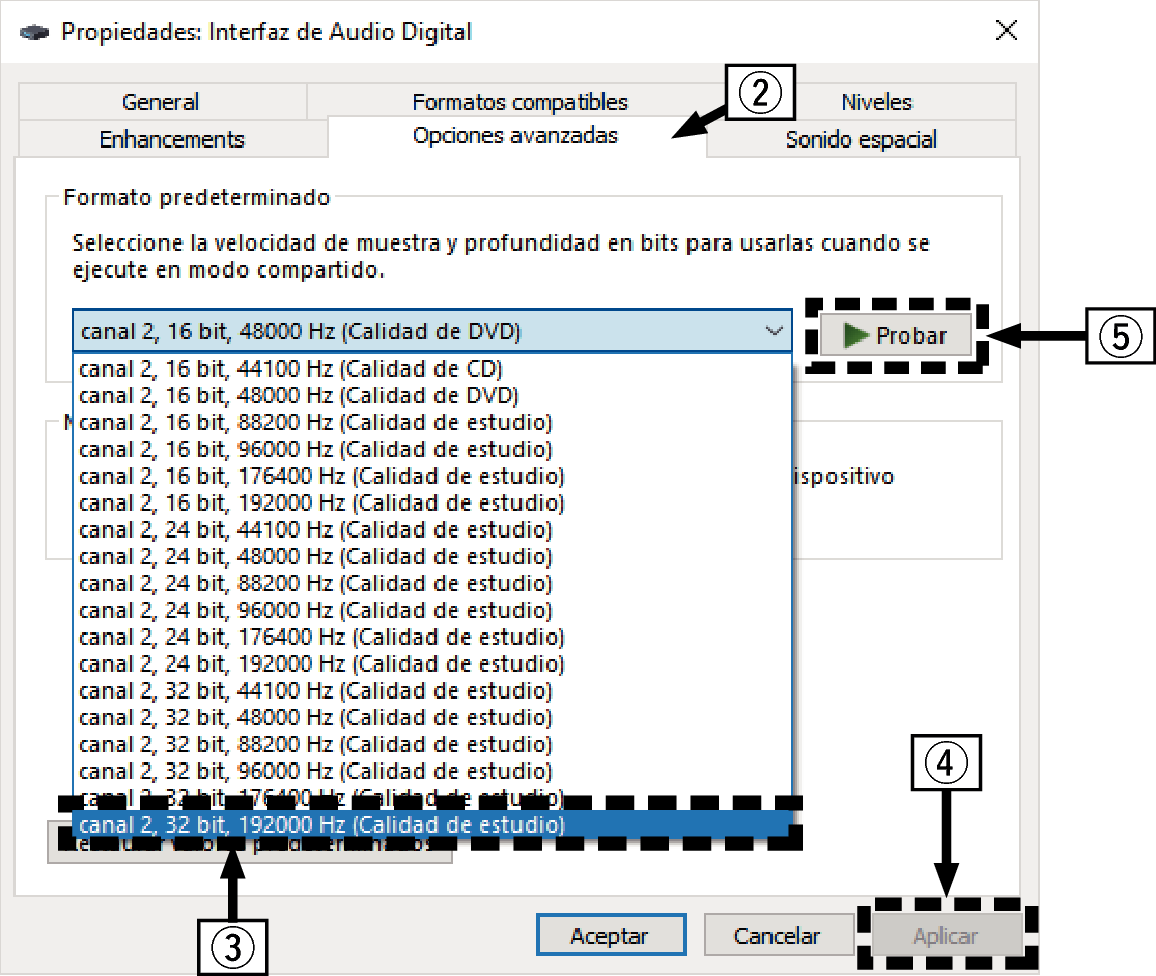Image resolution: width=1156 pixels, height=976 pixels.
Task: Select the highlighted 32 bit 192000 Hz option
Action: point(300,825)
